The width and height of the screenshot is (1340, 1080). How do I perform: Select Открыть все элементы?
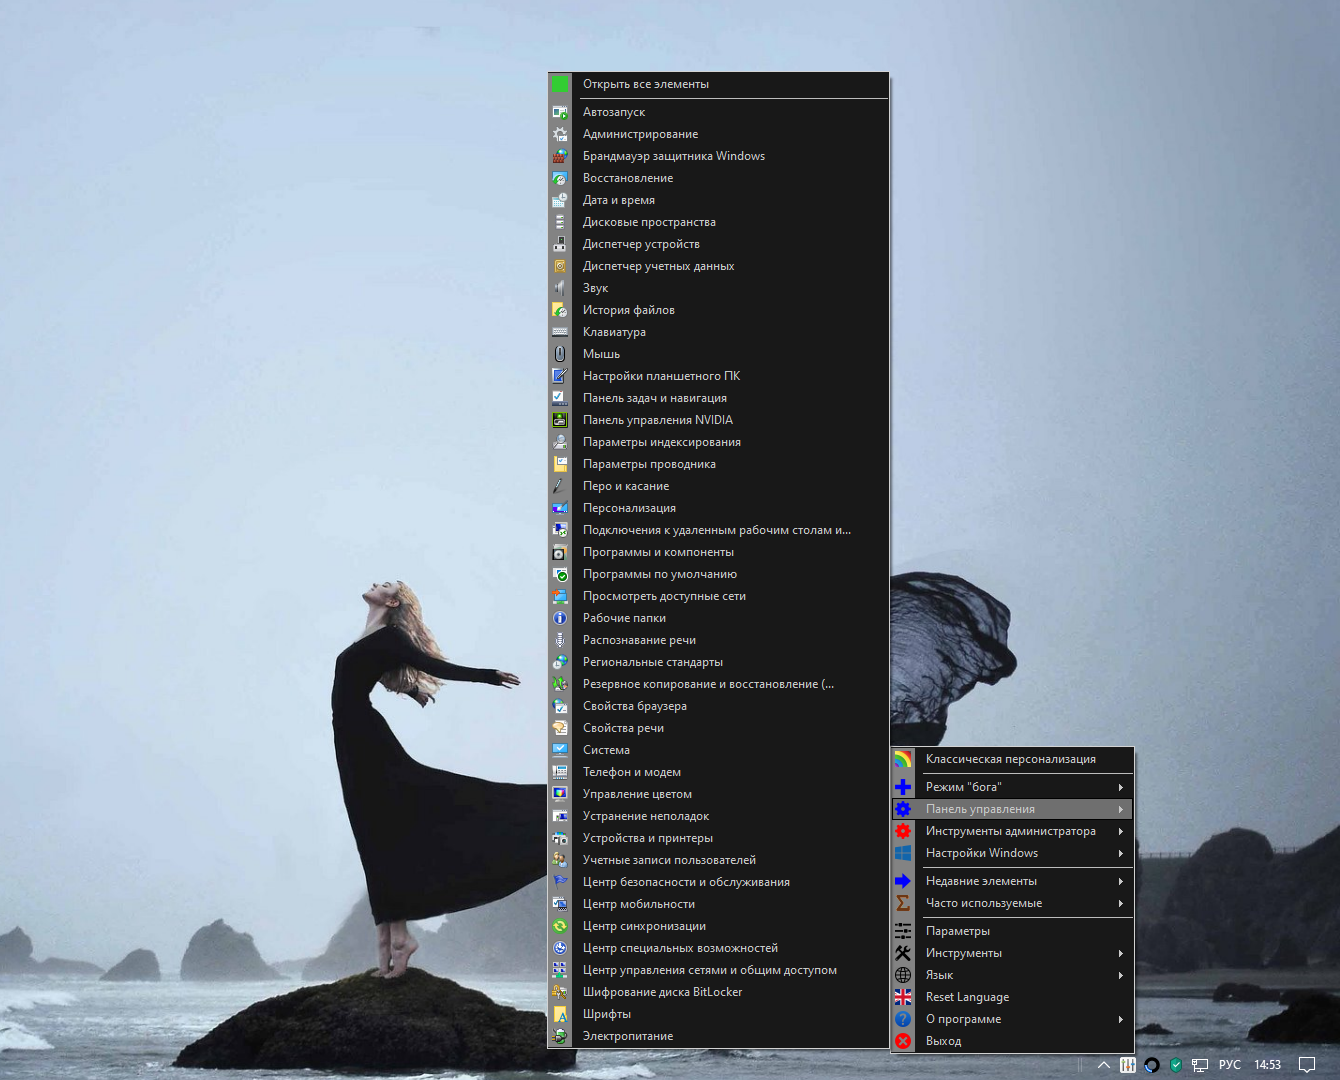point(718,84)
